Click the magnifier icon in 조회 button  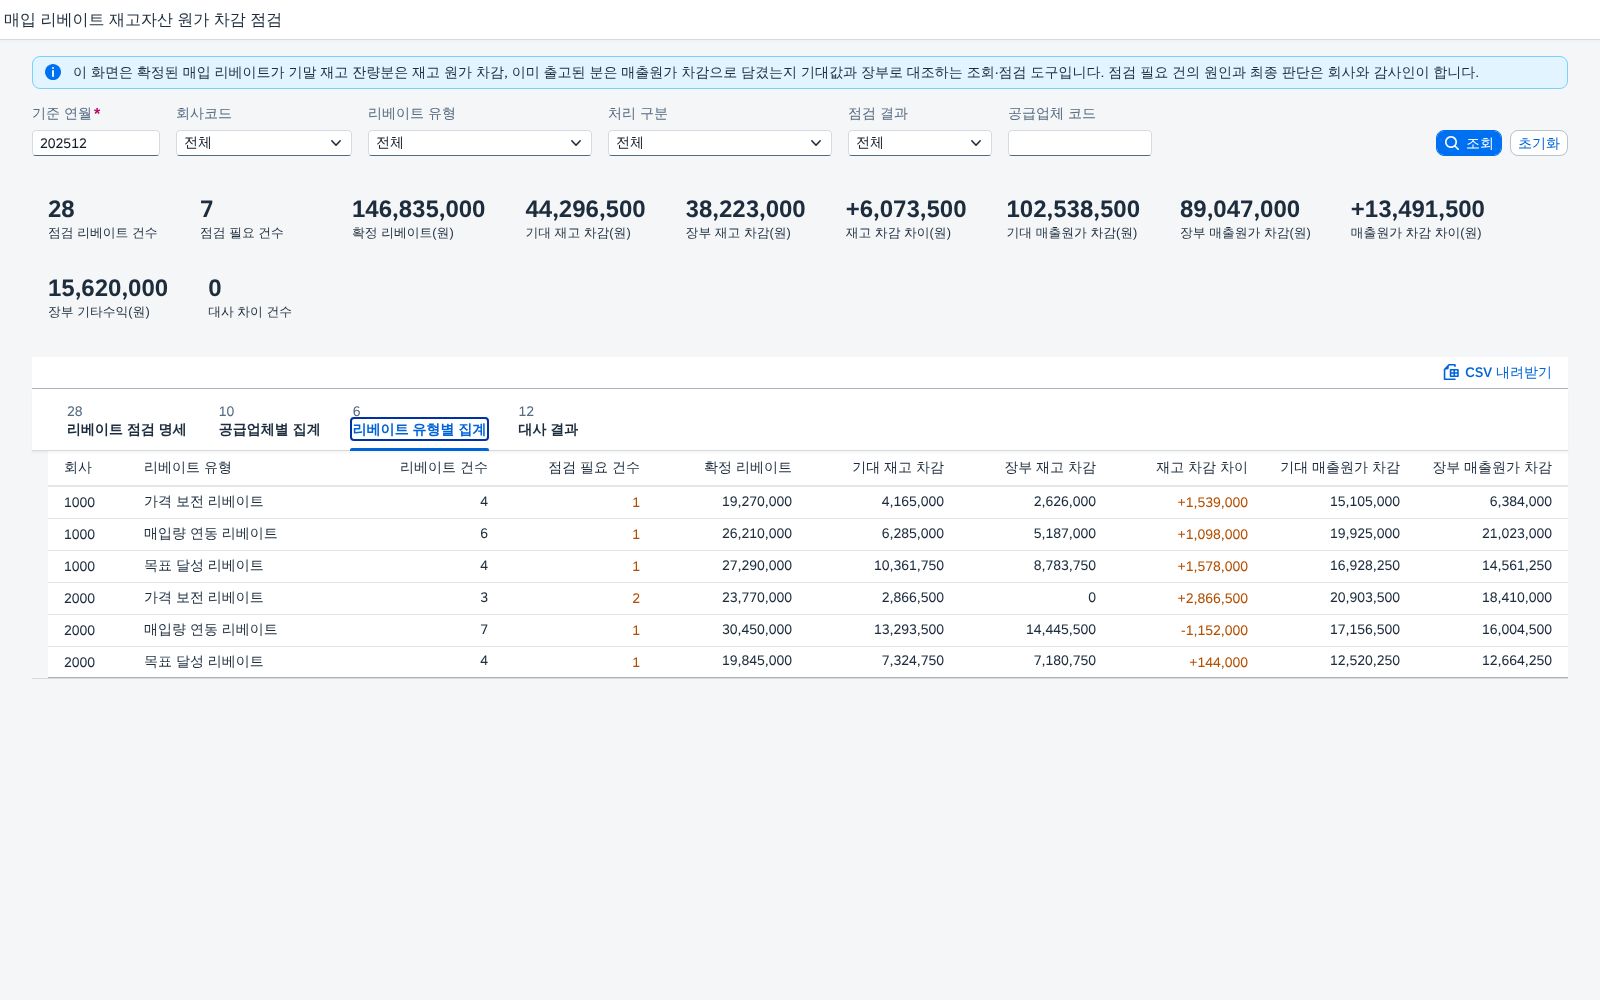coord(1452,143)
